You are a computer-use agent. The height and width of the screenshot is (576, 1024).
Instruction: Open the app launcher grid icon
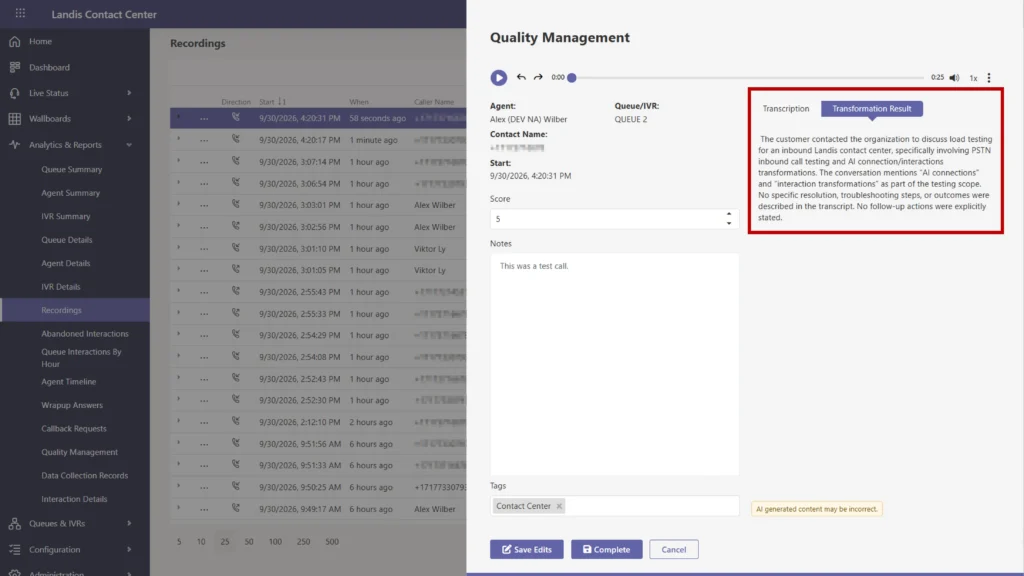tap(20, 13)
